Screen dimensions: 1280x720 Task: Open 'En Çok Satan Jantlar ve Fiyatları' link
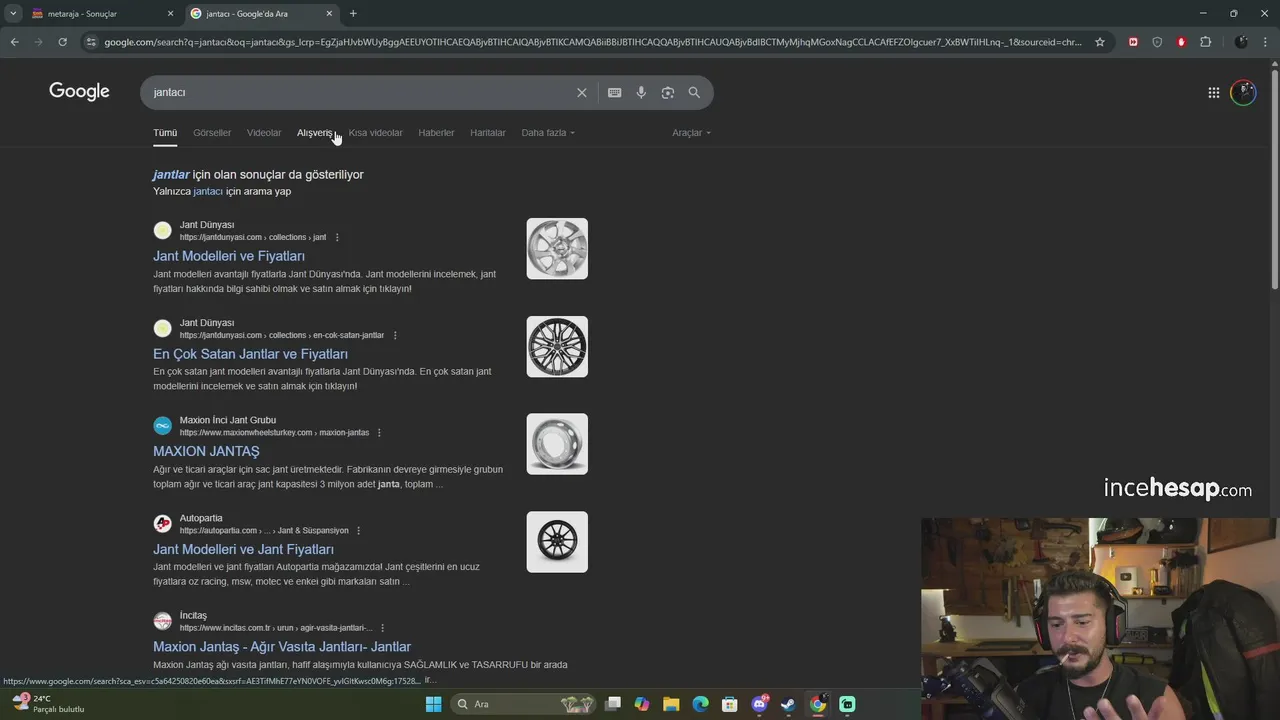coord(250,354)
